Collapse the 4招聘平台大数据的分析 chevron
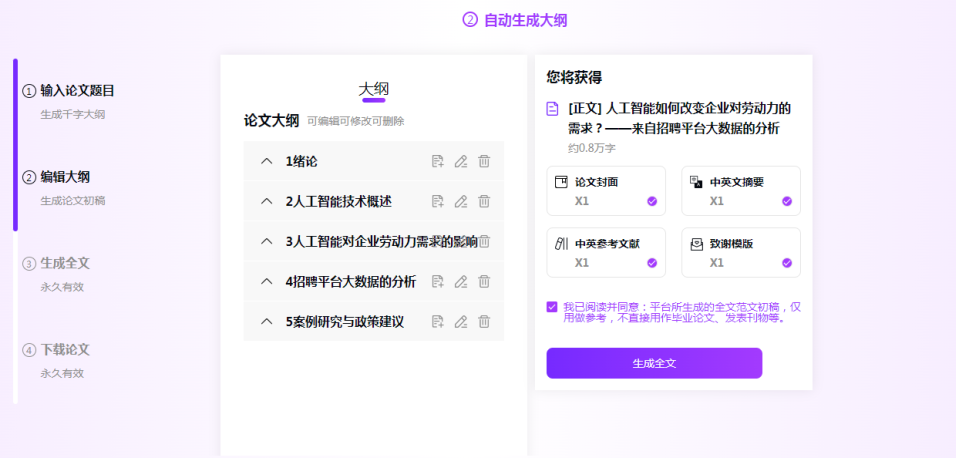Image resolution: width=956 pixels, height=458 pixels. pyautogui.click(x=266, y=281)
